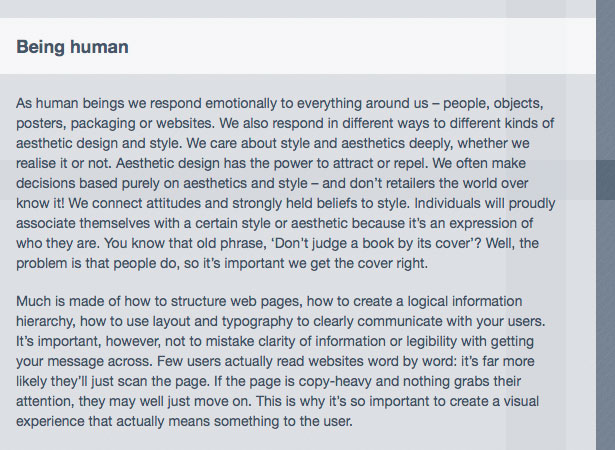
Task: Click the words "Individuals will proudly"
Action: click(485, 204)
